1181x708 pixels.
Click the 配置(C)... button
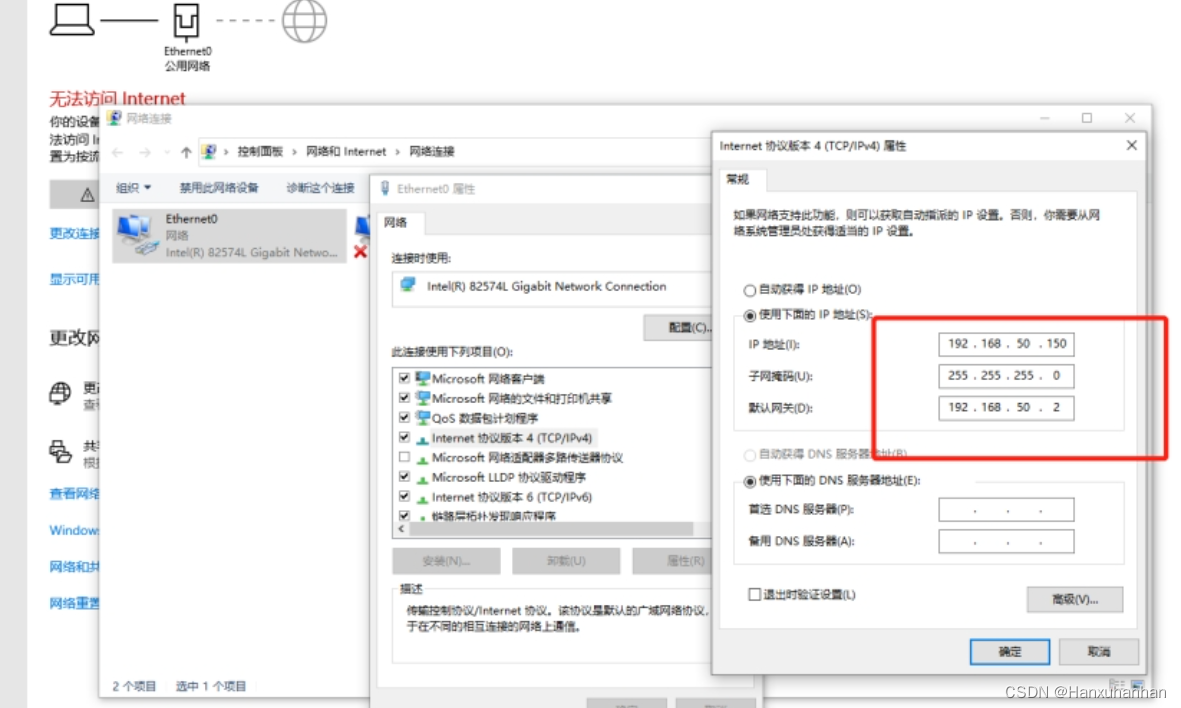click(679, 328)
